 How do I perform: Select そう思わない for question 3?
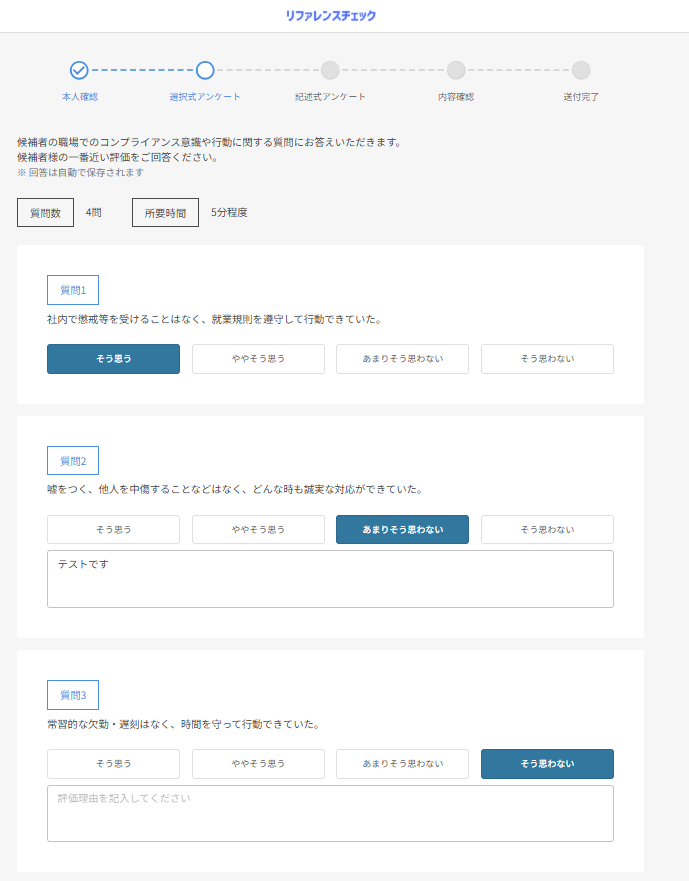point(547,764)
